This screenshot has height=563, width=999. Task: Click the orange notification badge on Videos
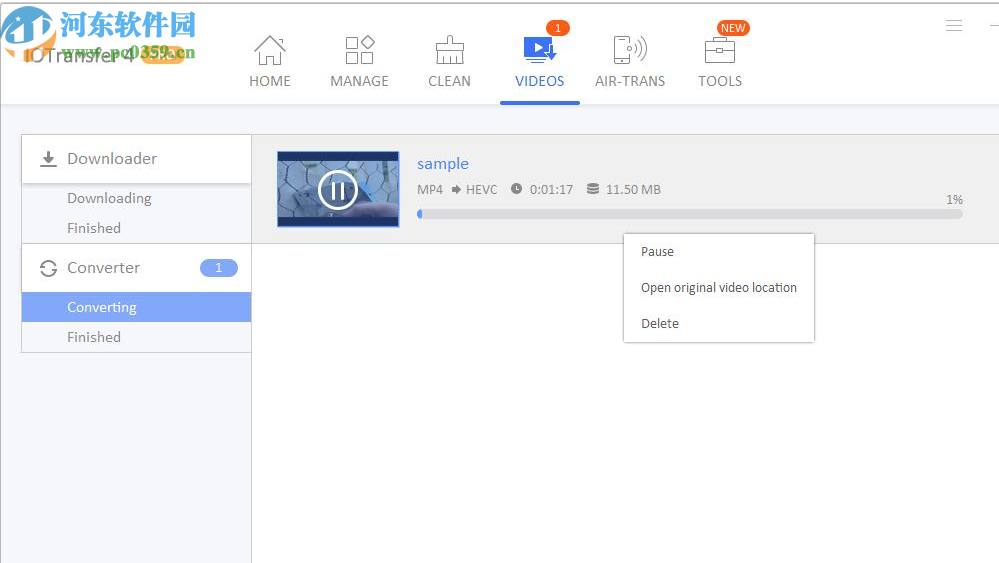[557, 28]
